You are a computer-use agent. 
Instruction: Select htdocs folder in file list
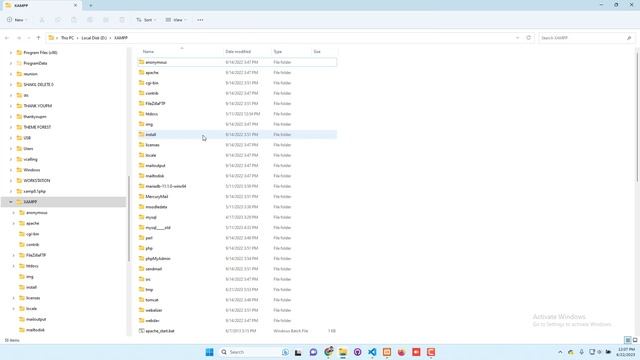(x=237, y=114)
